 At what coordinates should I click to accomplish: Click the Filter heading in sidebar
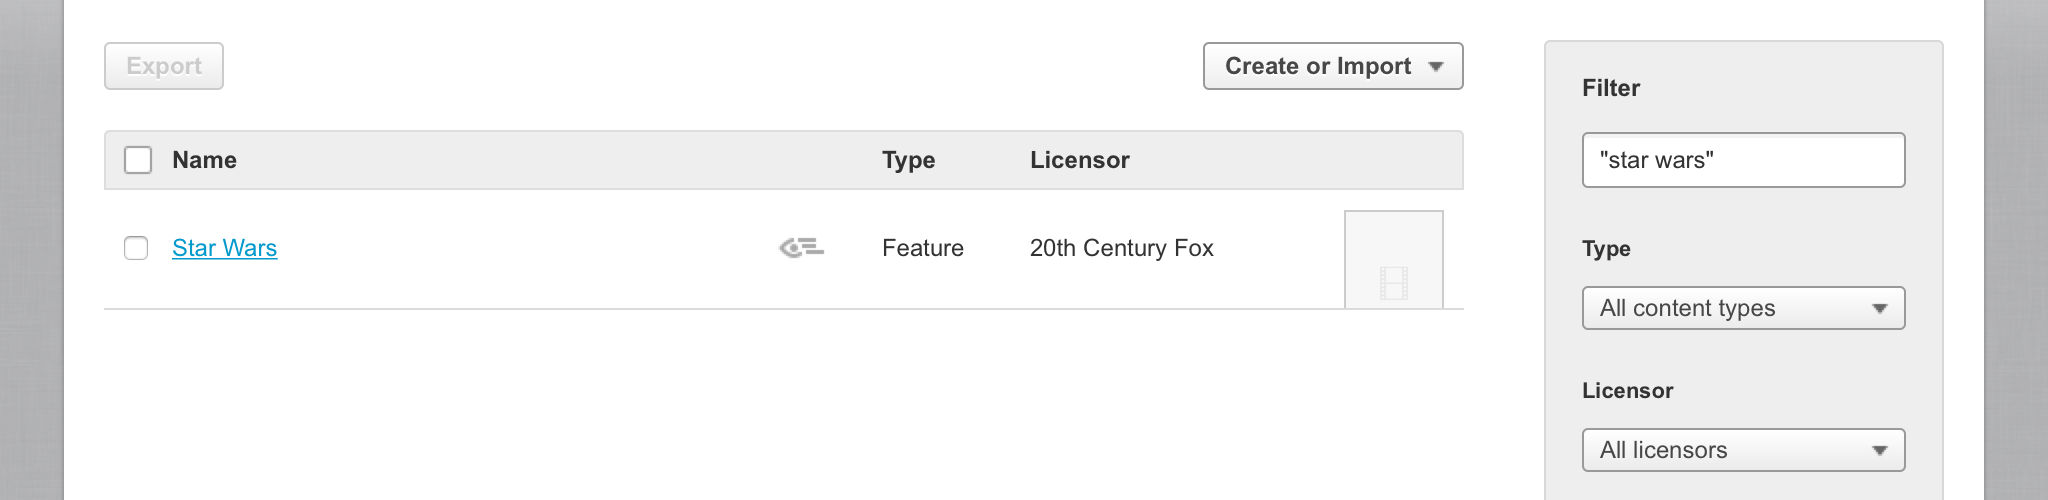[1610, 88]
